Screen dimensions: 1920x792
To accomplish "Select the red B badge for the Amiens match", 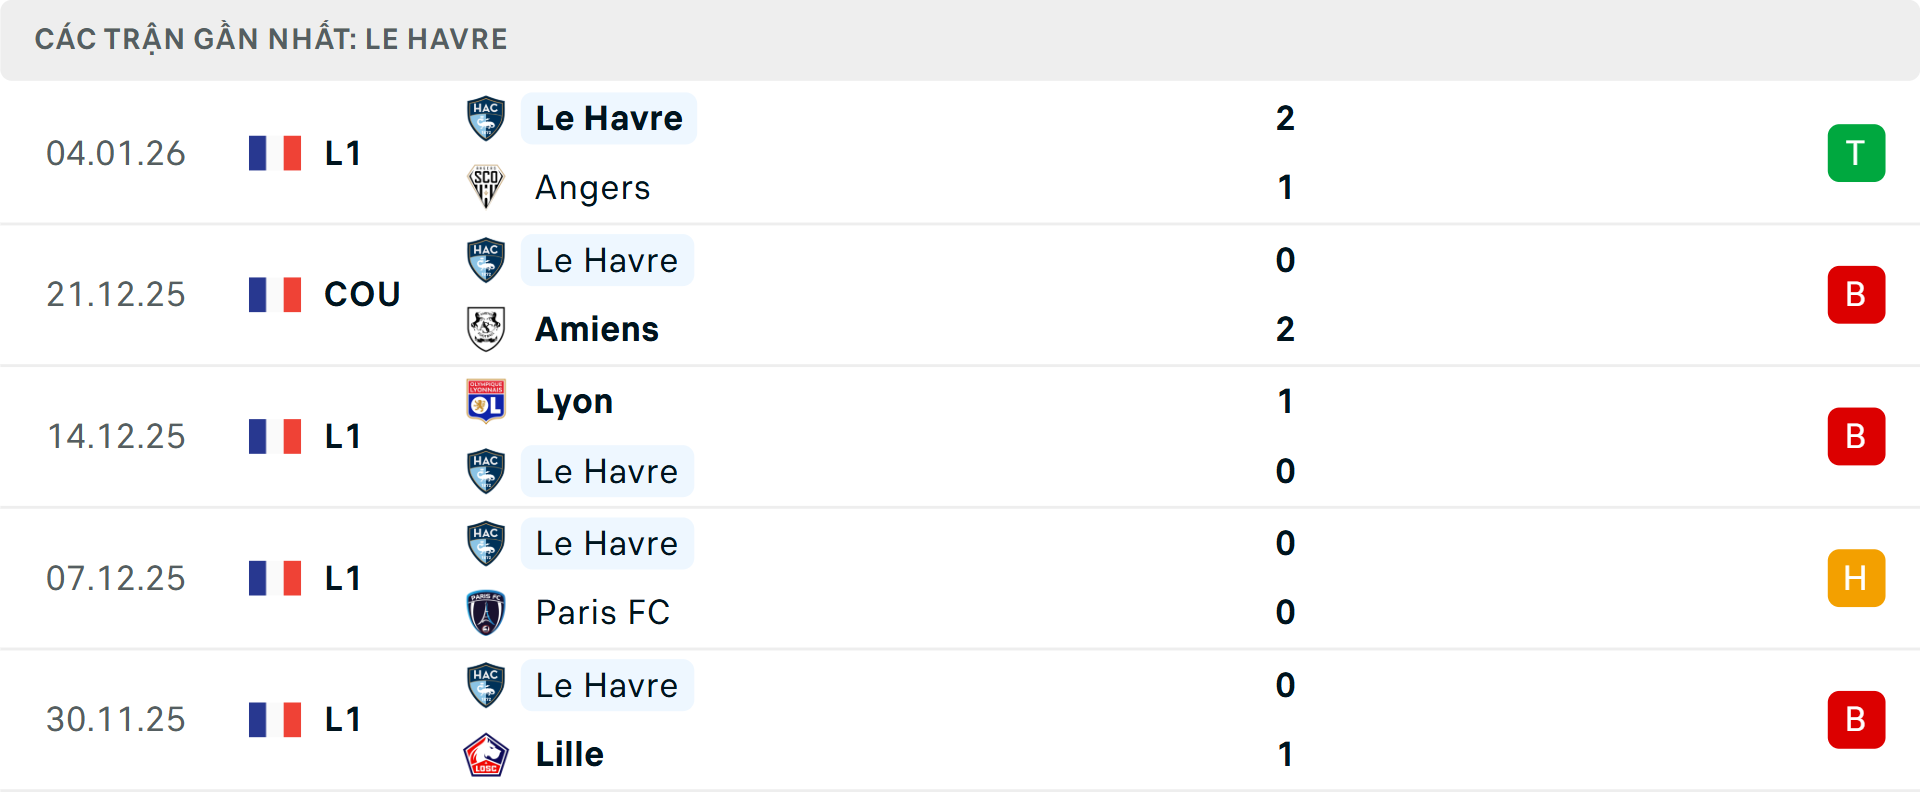I will click(x=1857, y=294).
